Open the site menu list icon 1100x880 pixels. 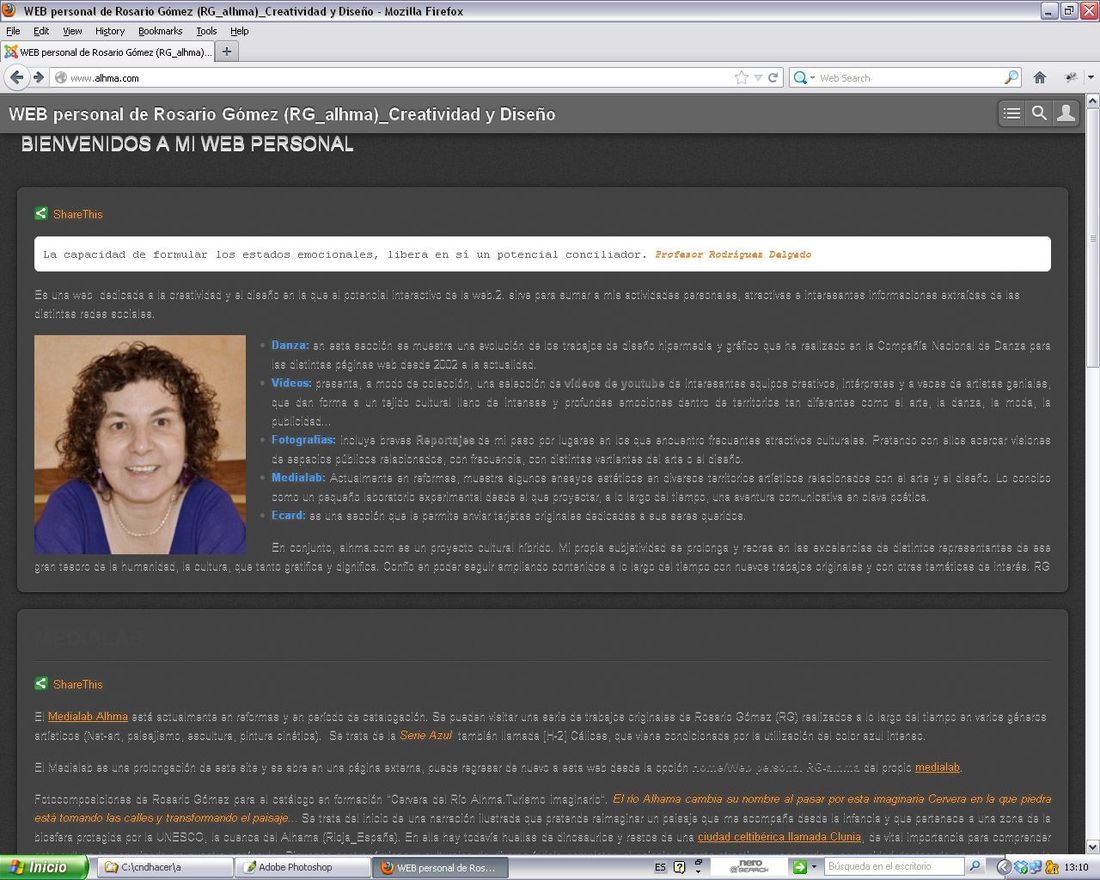click(x=1012, y=113)
